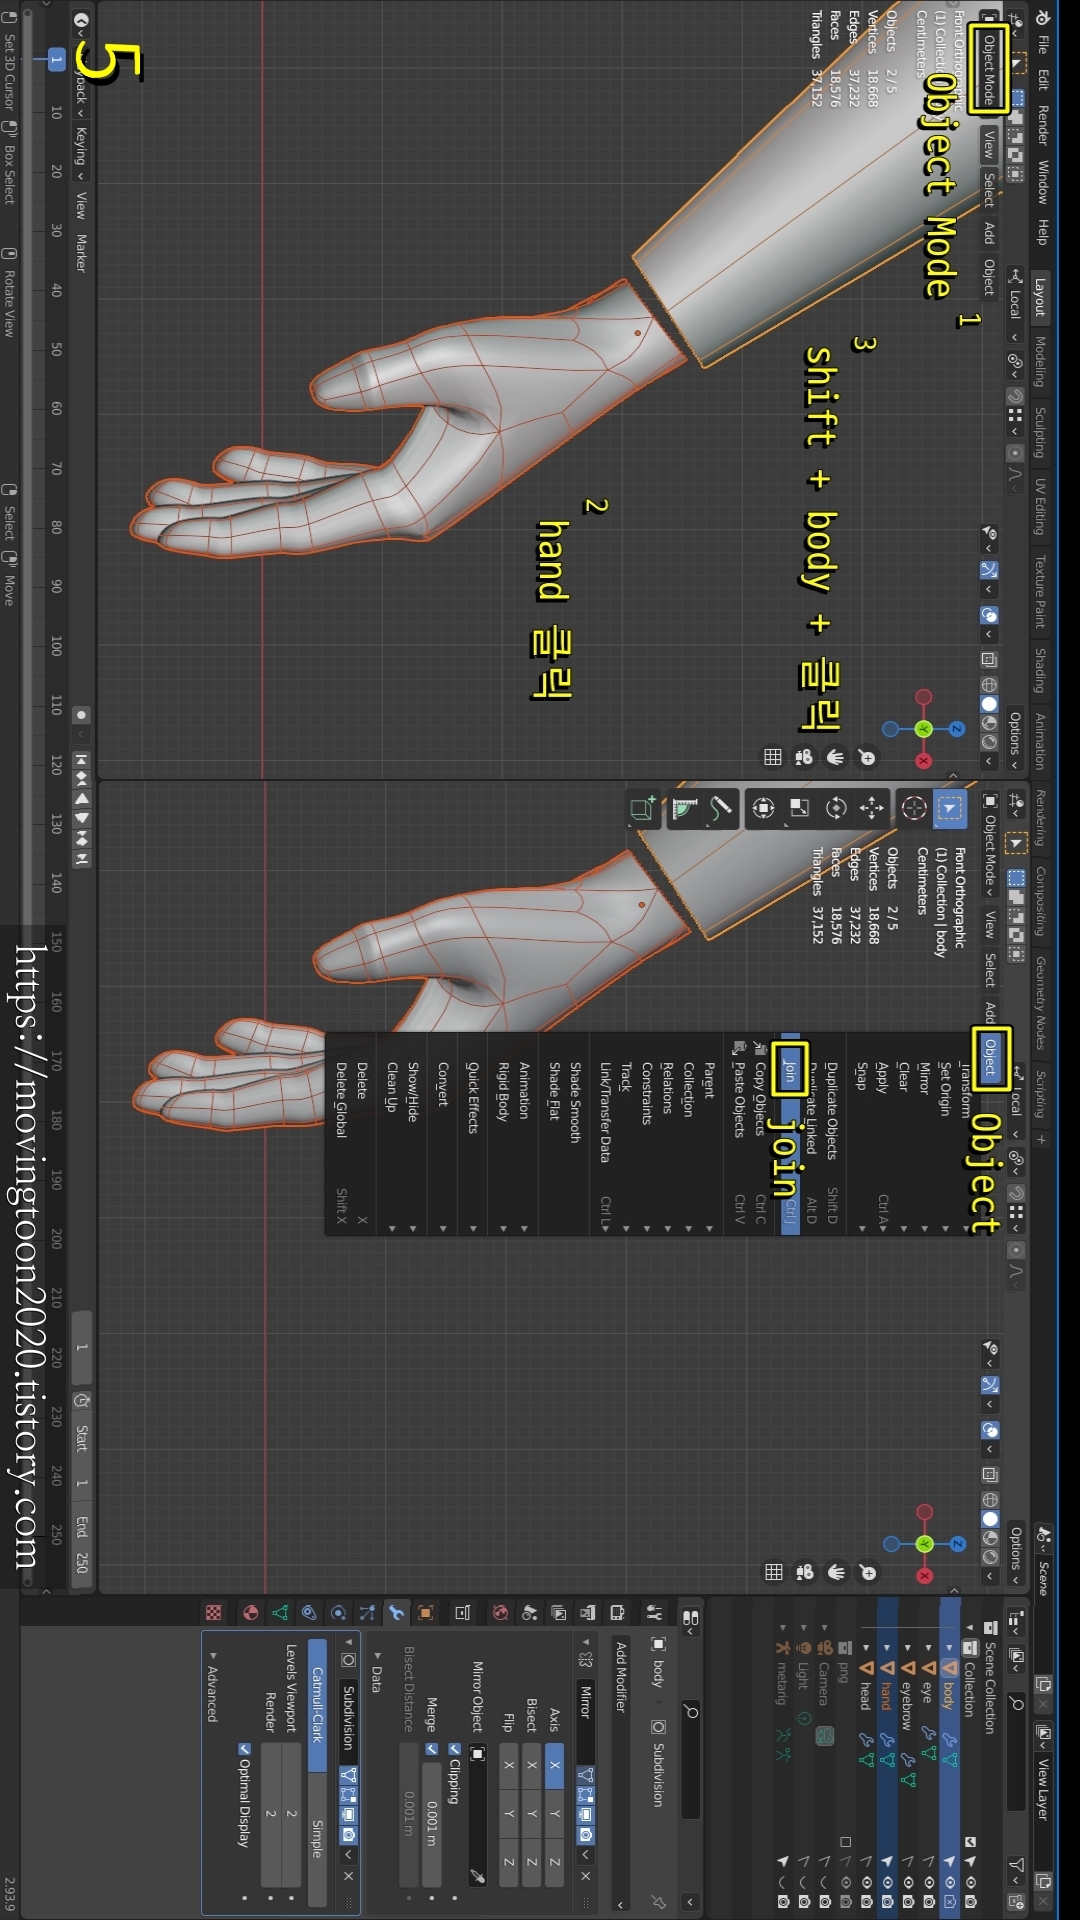
Task: Click the timeline current frame marker 1
Action: (x=56, y=61)
